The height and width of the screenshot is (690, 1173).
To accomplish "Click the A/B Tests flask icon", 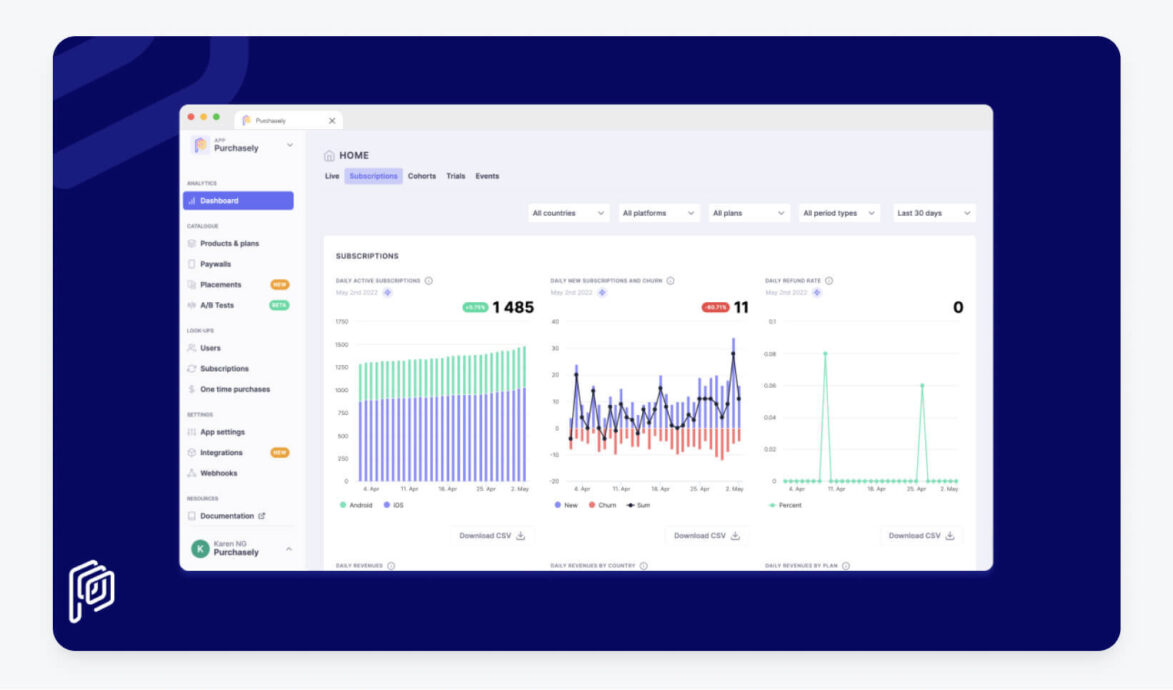I will [x=191, y=305].
